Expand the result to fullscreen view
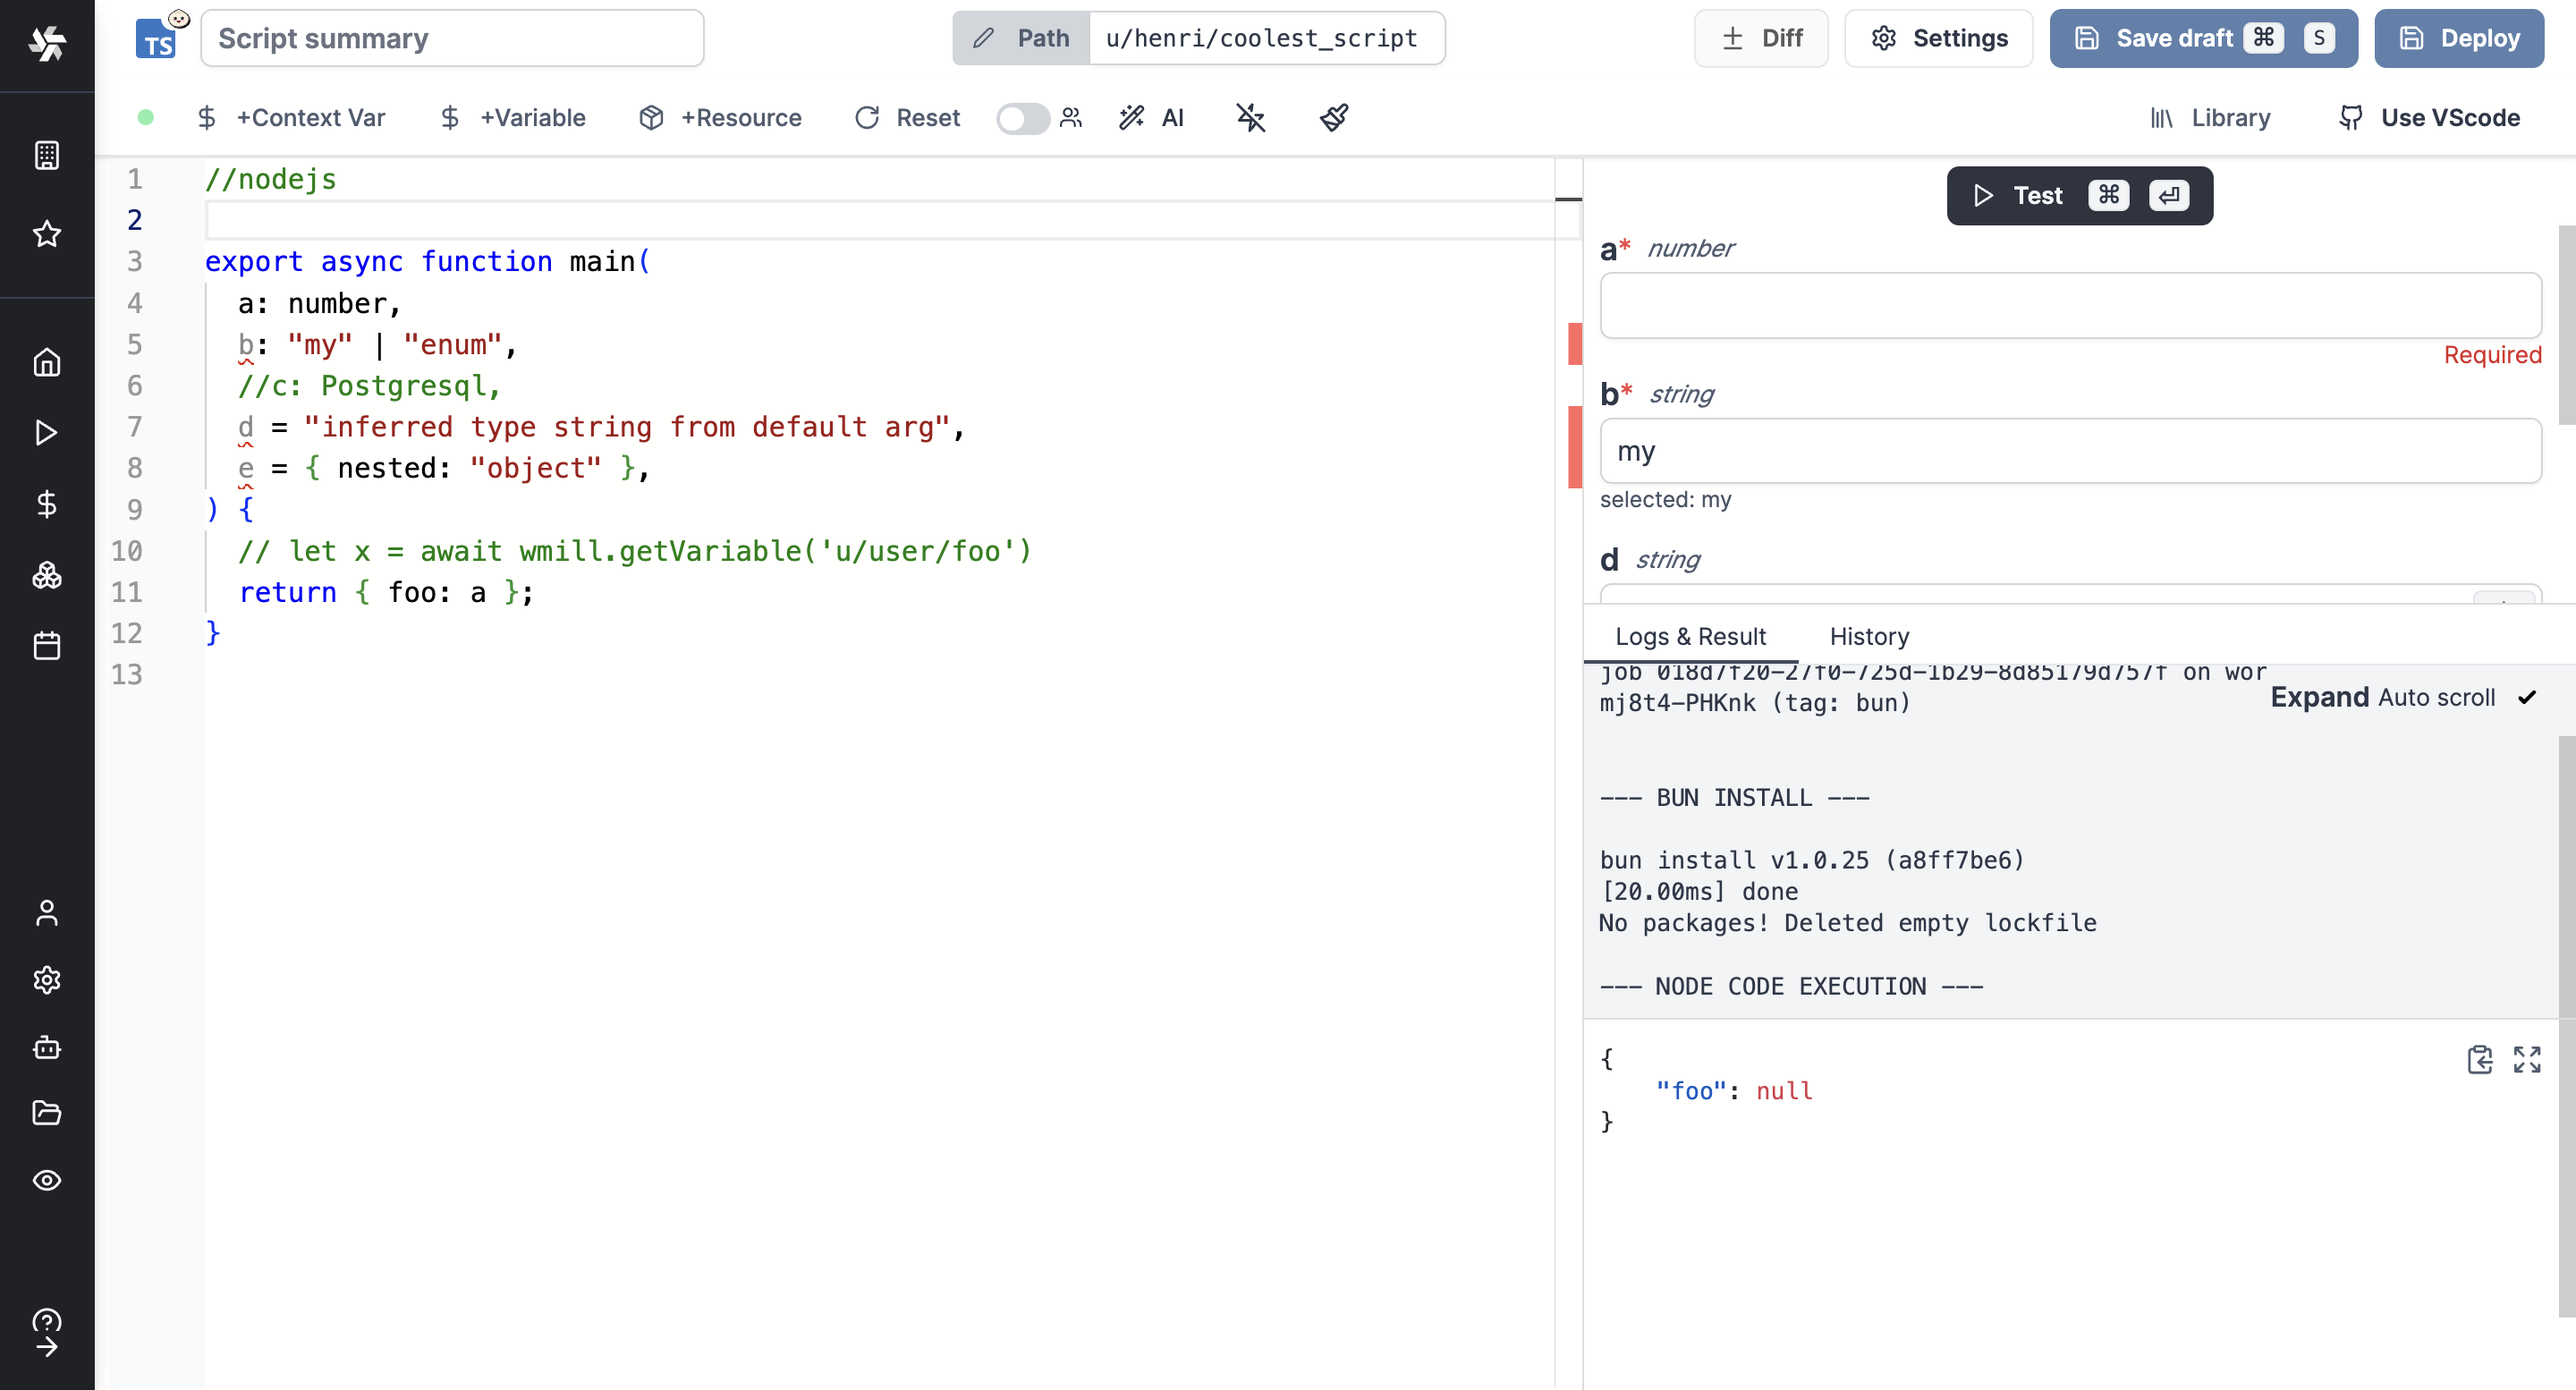 pos(2528,1060)
